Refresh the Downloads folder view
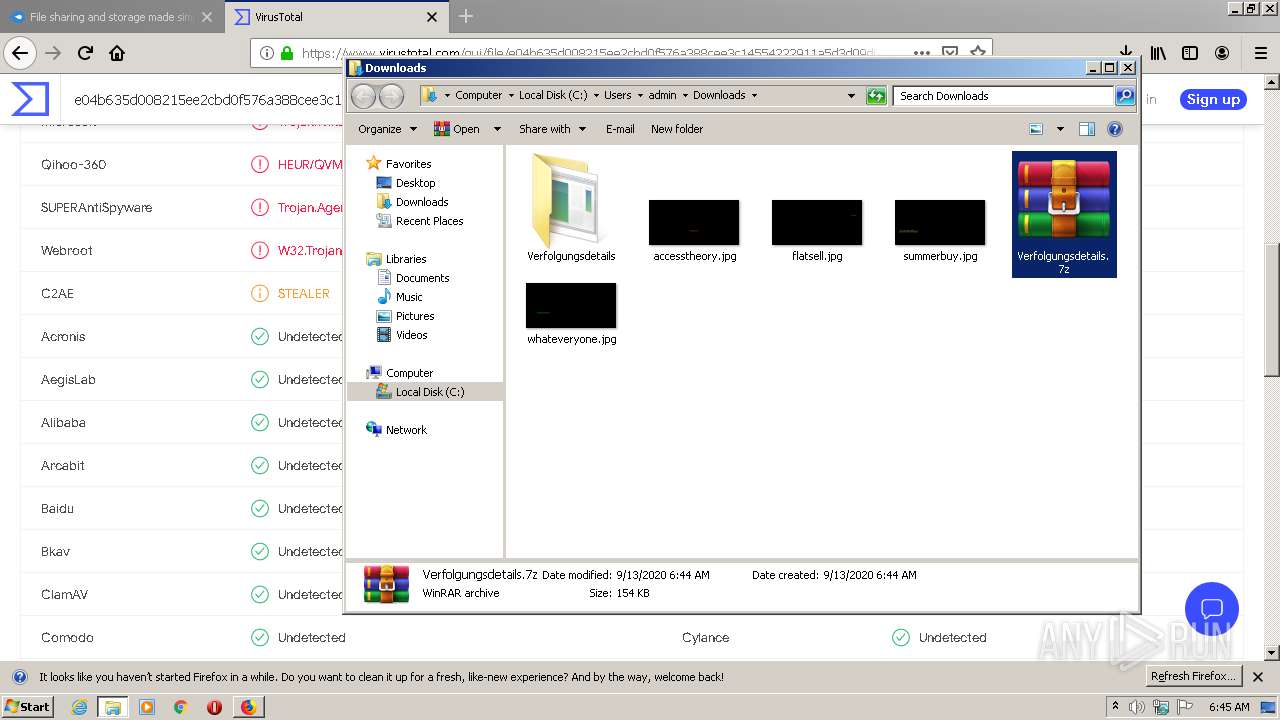1280x720 pixels. click(x=876, y=96)
